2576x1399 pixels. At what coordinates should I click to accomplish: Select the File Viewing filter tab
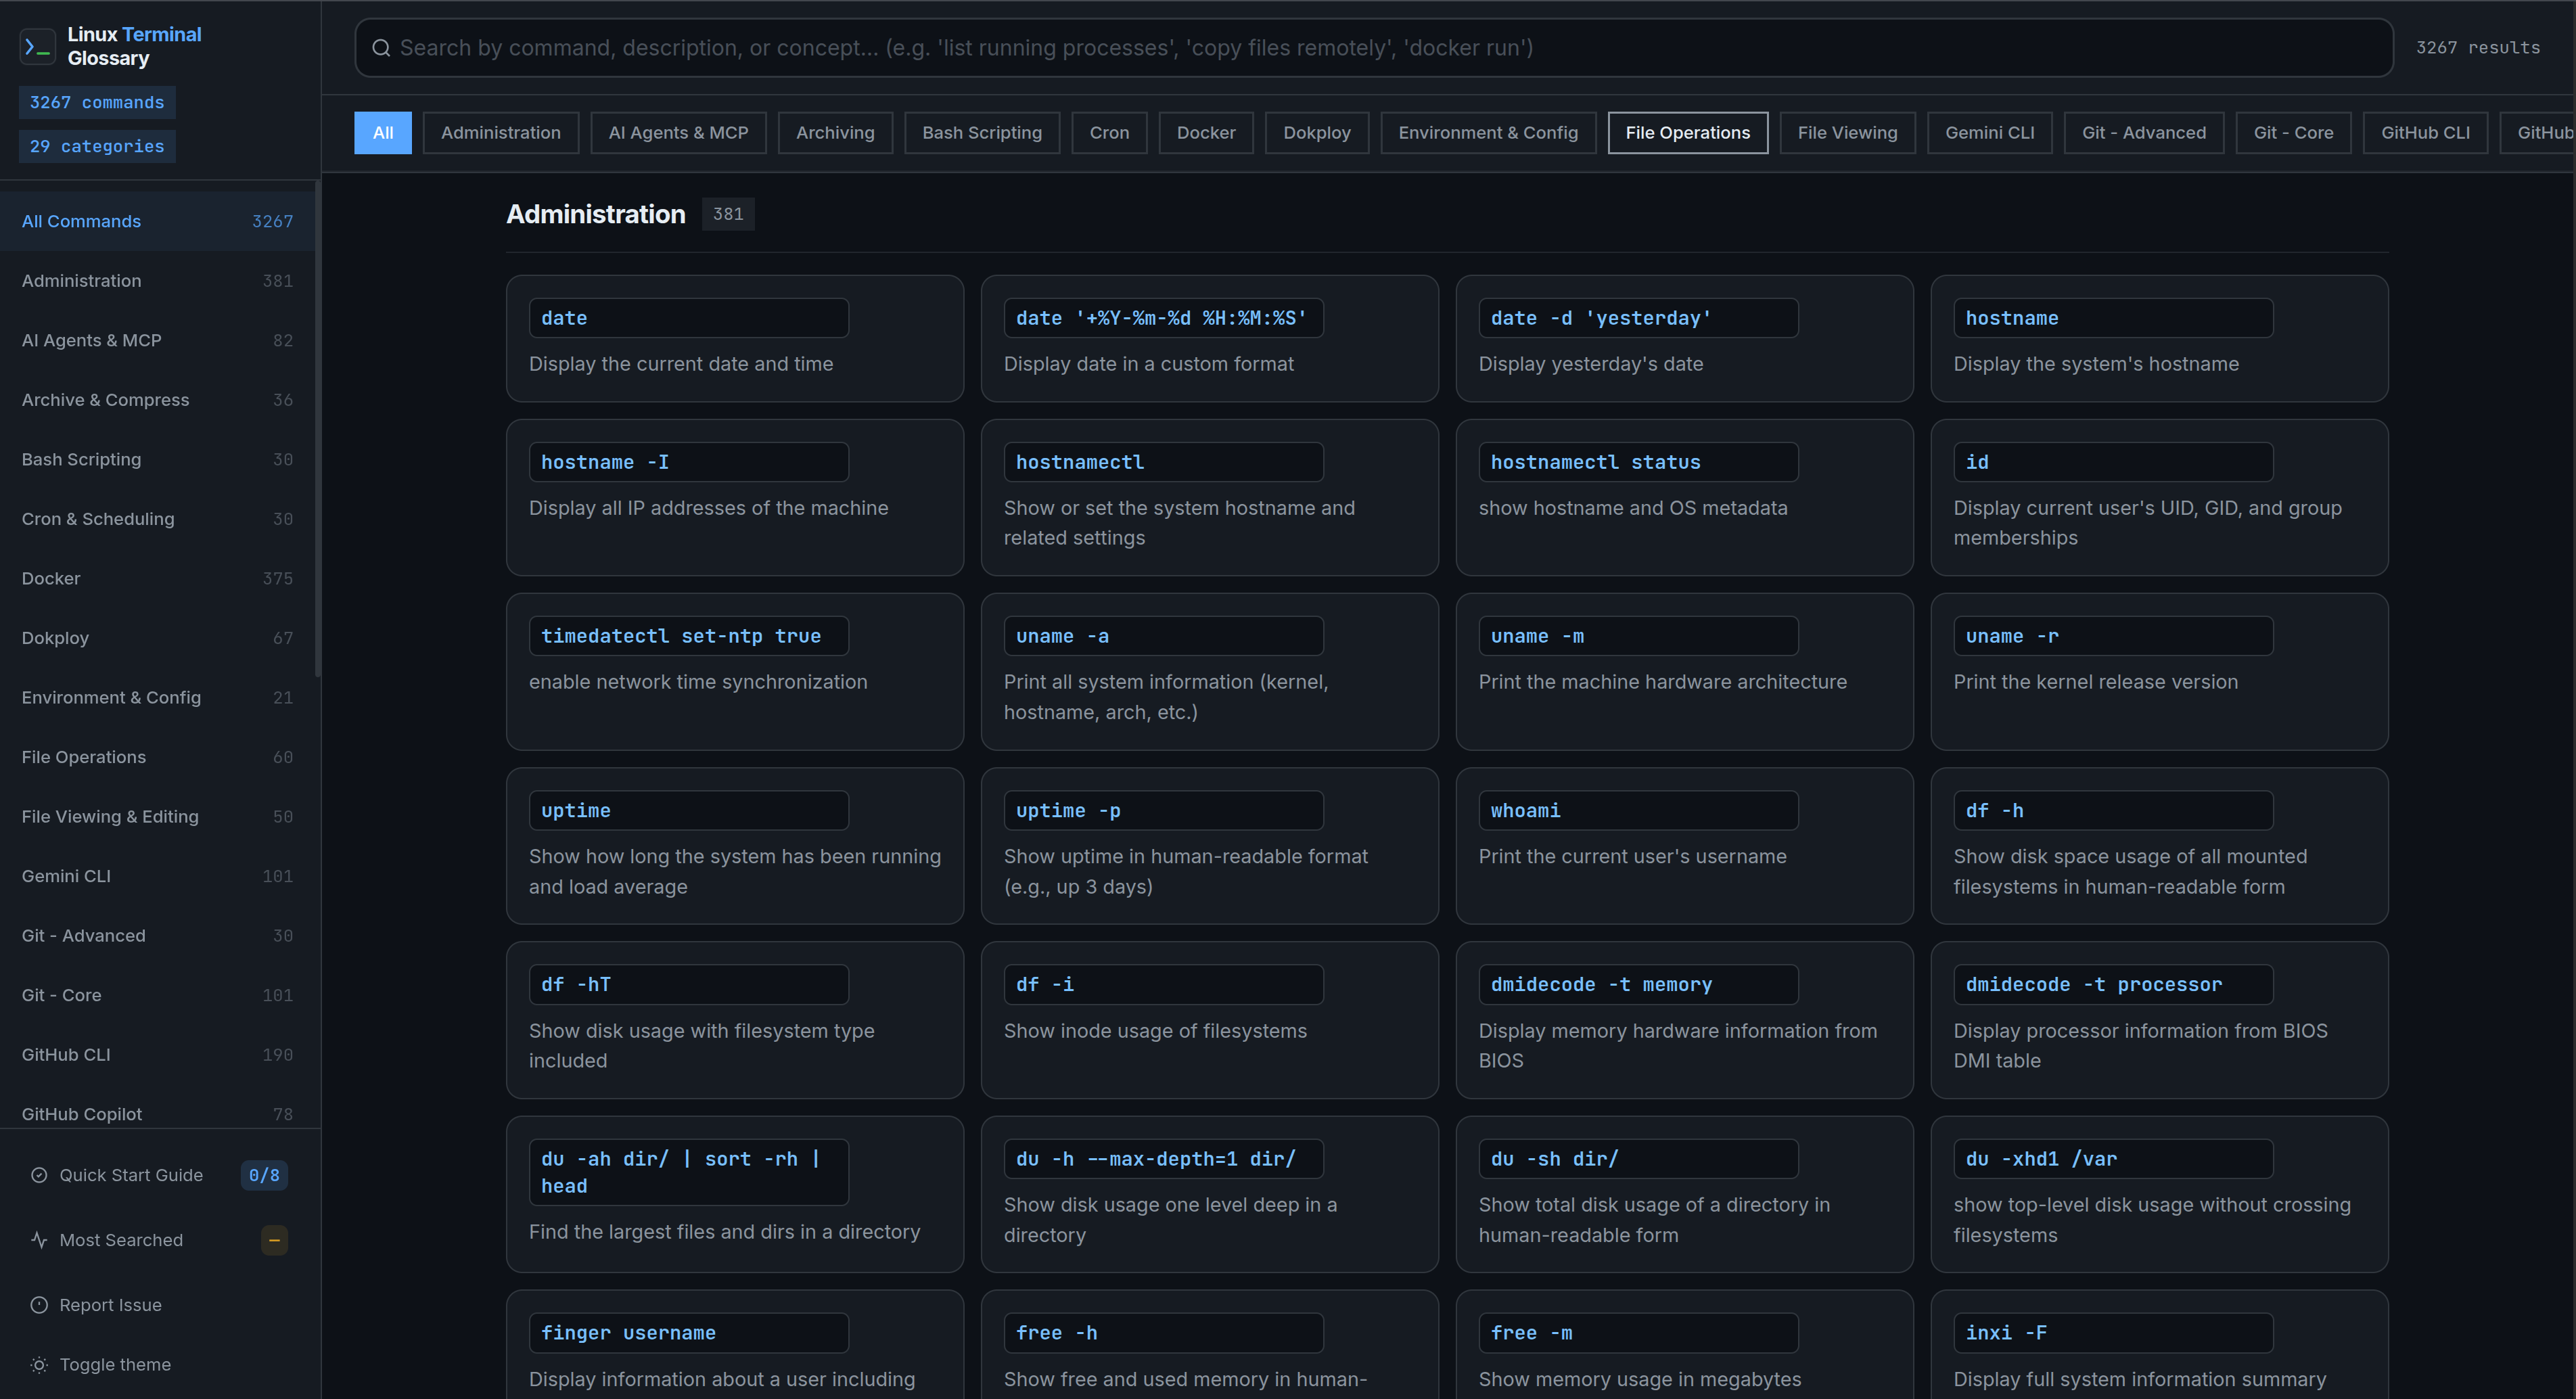click(1847, 133)
